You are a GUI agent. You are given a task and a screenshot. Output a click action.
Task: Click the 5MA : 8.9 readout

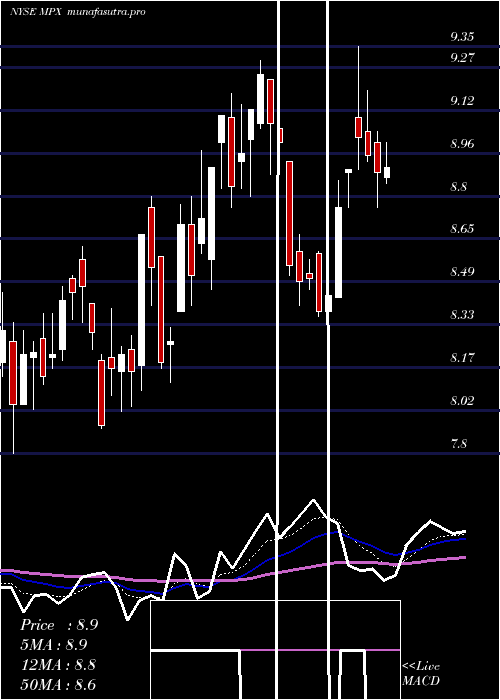tap(53, 645)
